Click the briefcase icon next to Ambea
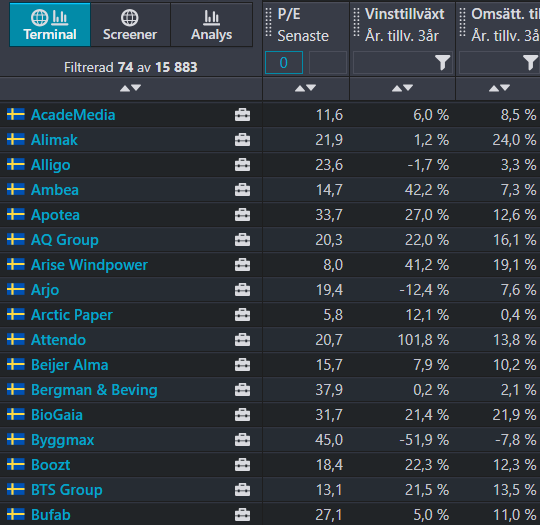540x525 pixels. pyautogui.click(x=242, y=190)
